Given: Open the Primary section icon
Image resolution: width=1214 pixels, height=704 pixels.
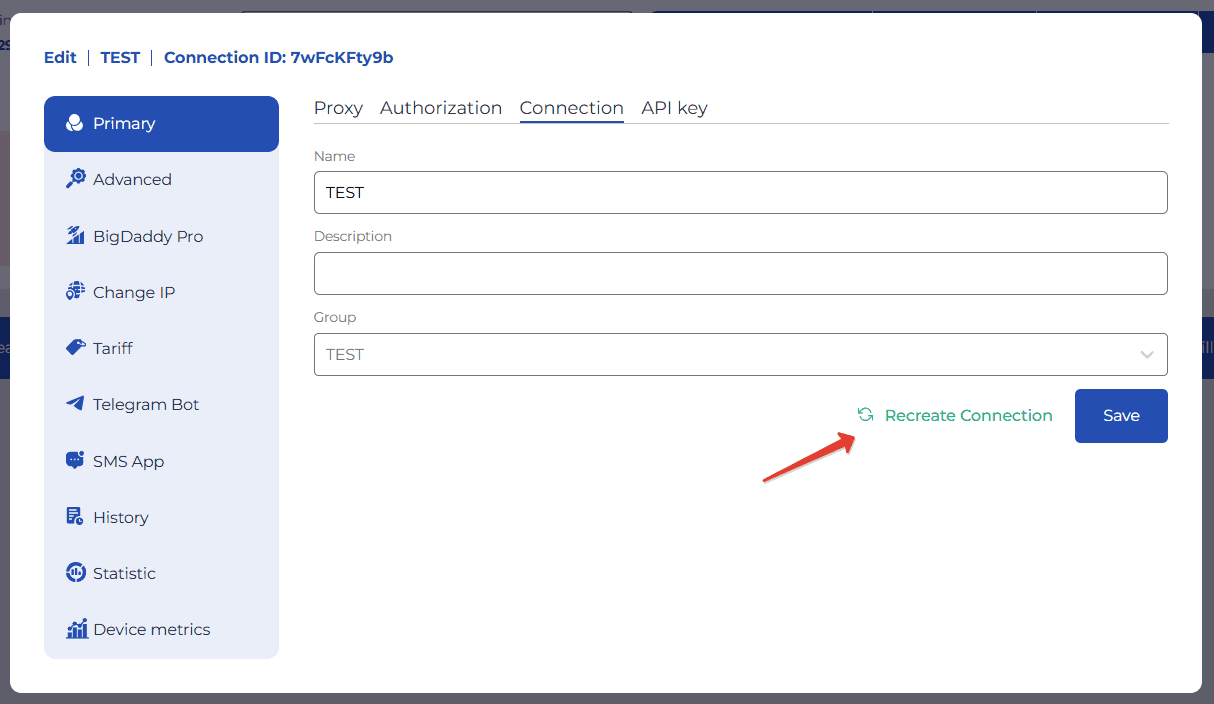Looking at the screenshot, I should point(74,124).
